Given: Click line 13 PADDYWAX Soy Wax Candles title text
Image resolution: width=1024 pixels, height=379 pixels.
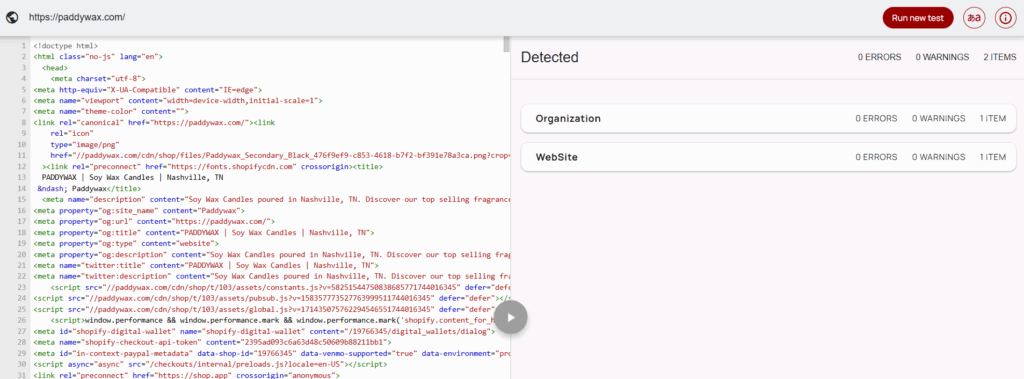Looking at the screenshot, I should (133, 177).
